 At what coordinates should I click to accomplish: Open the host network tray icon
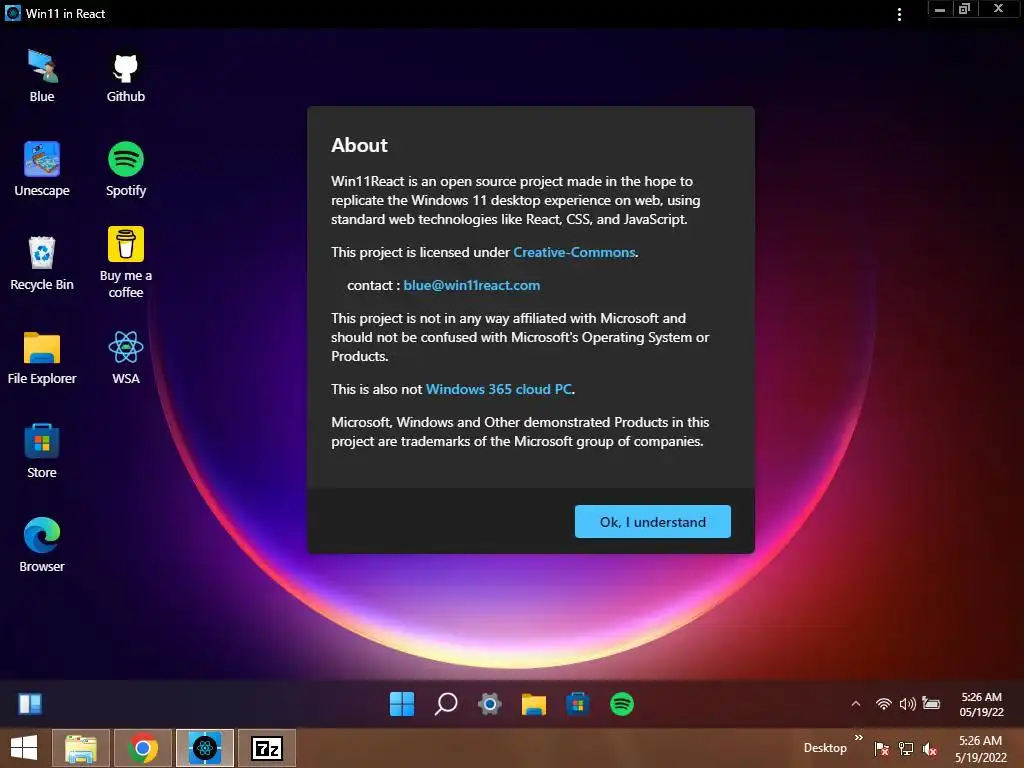(x=906, y=748)
